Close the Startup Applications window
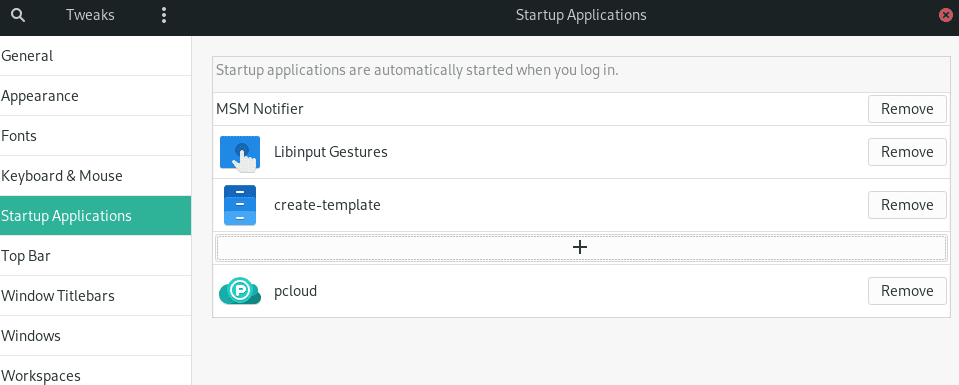This screenshot has height=385, width=959. pyautogui.click(x=946, y=15)
